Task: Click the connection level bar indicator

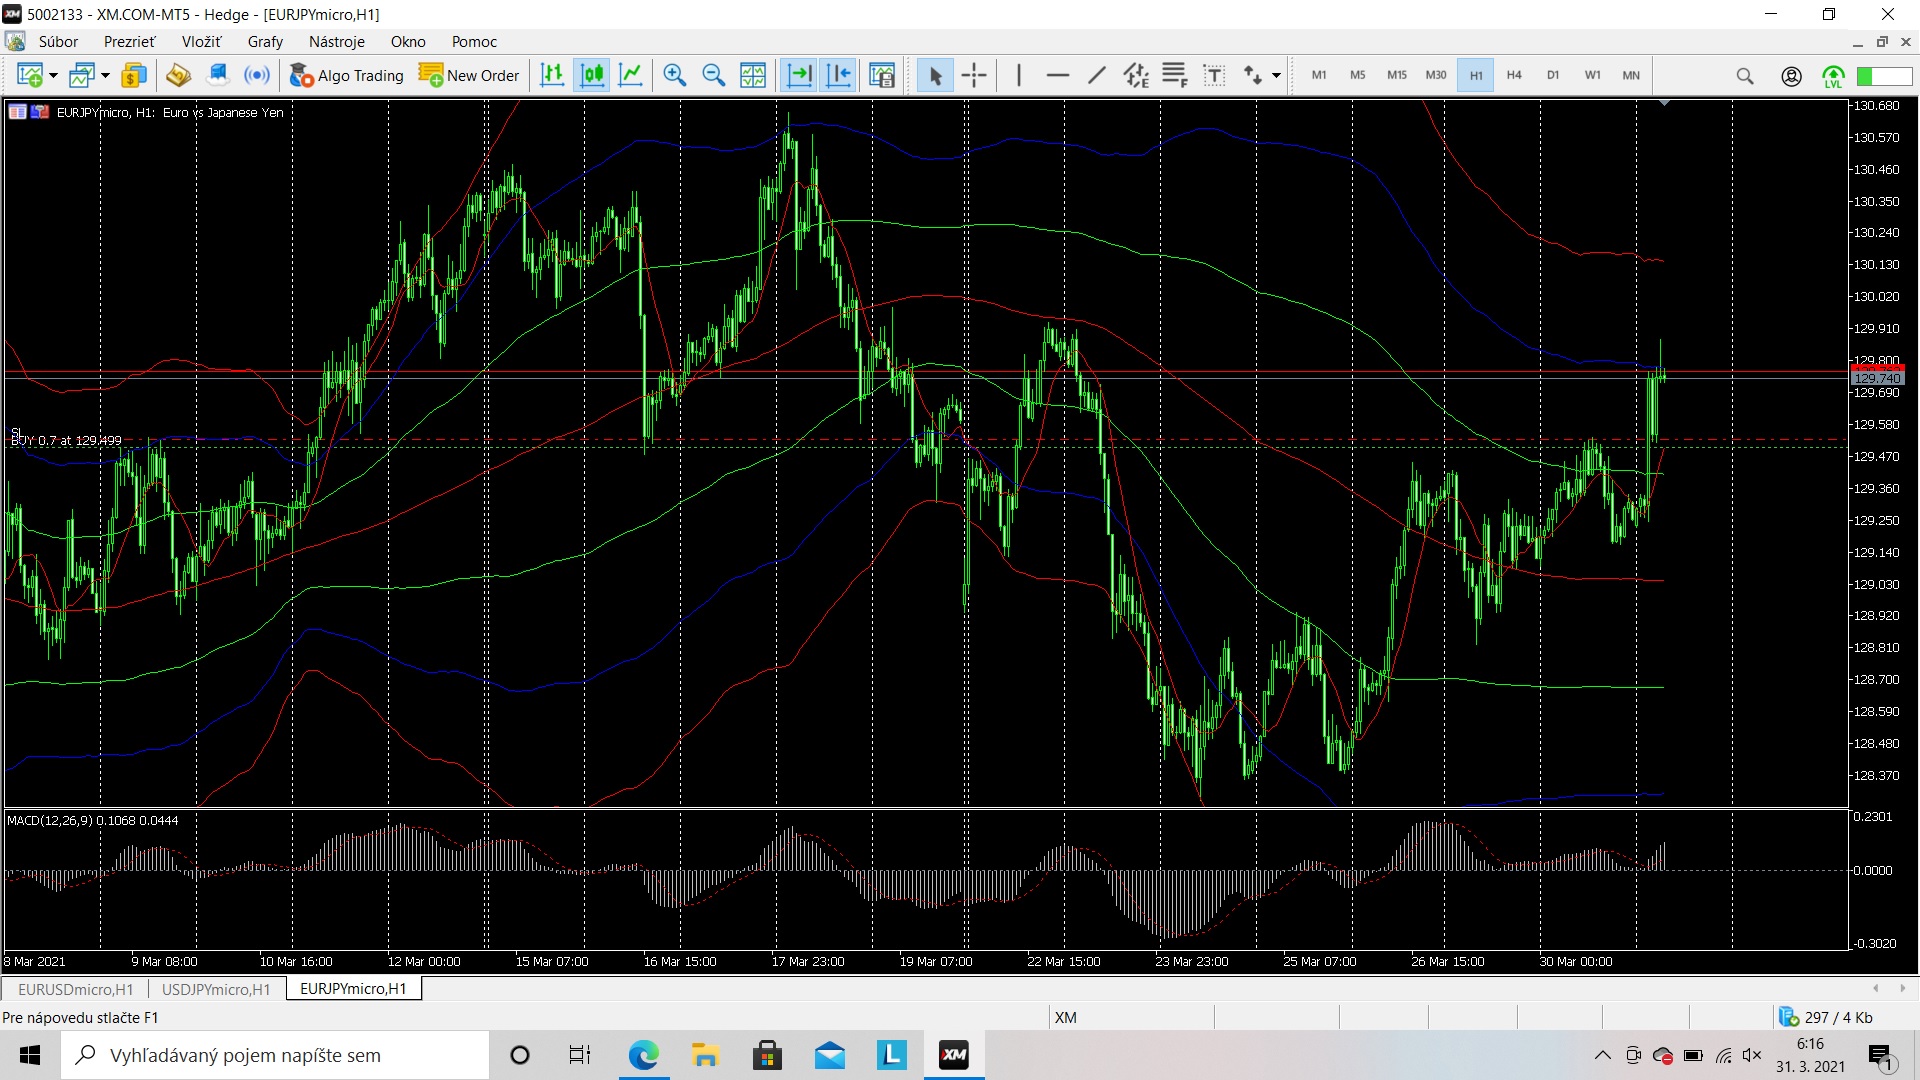Action: (1884, 76)
